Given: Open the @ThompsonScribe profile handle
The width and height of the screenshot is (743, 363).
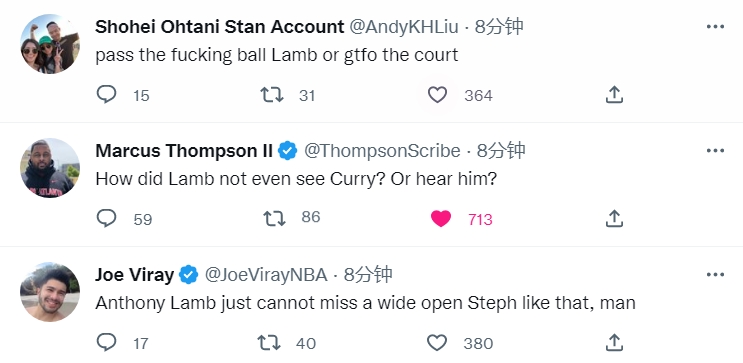Looking at the screenshot, I should (x=382, y=151).
